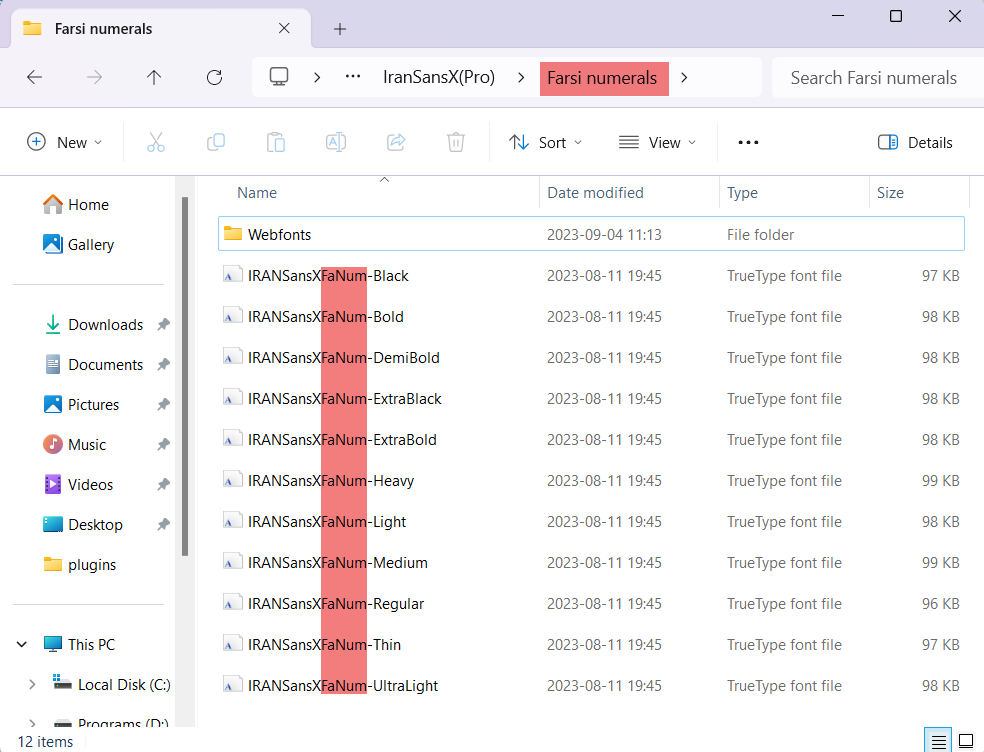Select the Webfonts folder
Viewport: 984px width, 752px height.
(591, 234)
